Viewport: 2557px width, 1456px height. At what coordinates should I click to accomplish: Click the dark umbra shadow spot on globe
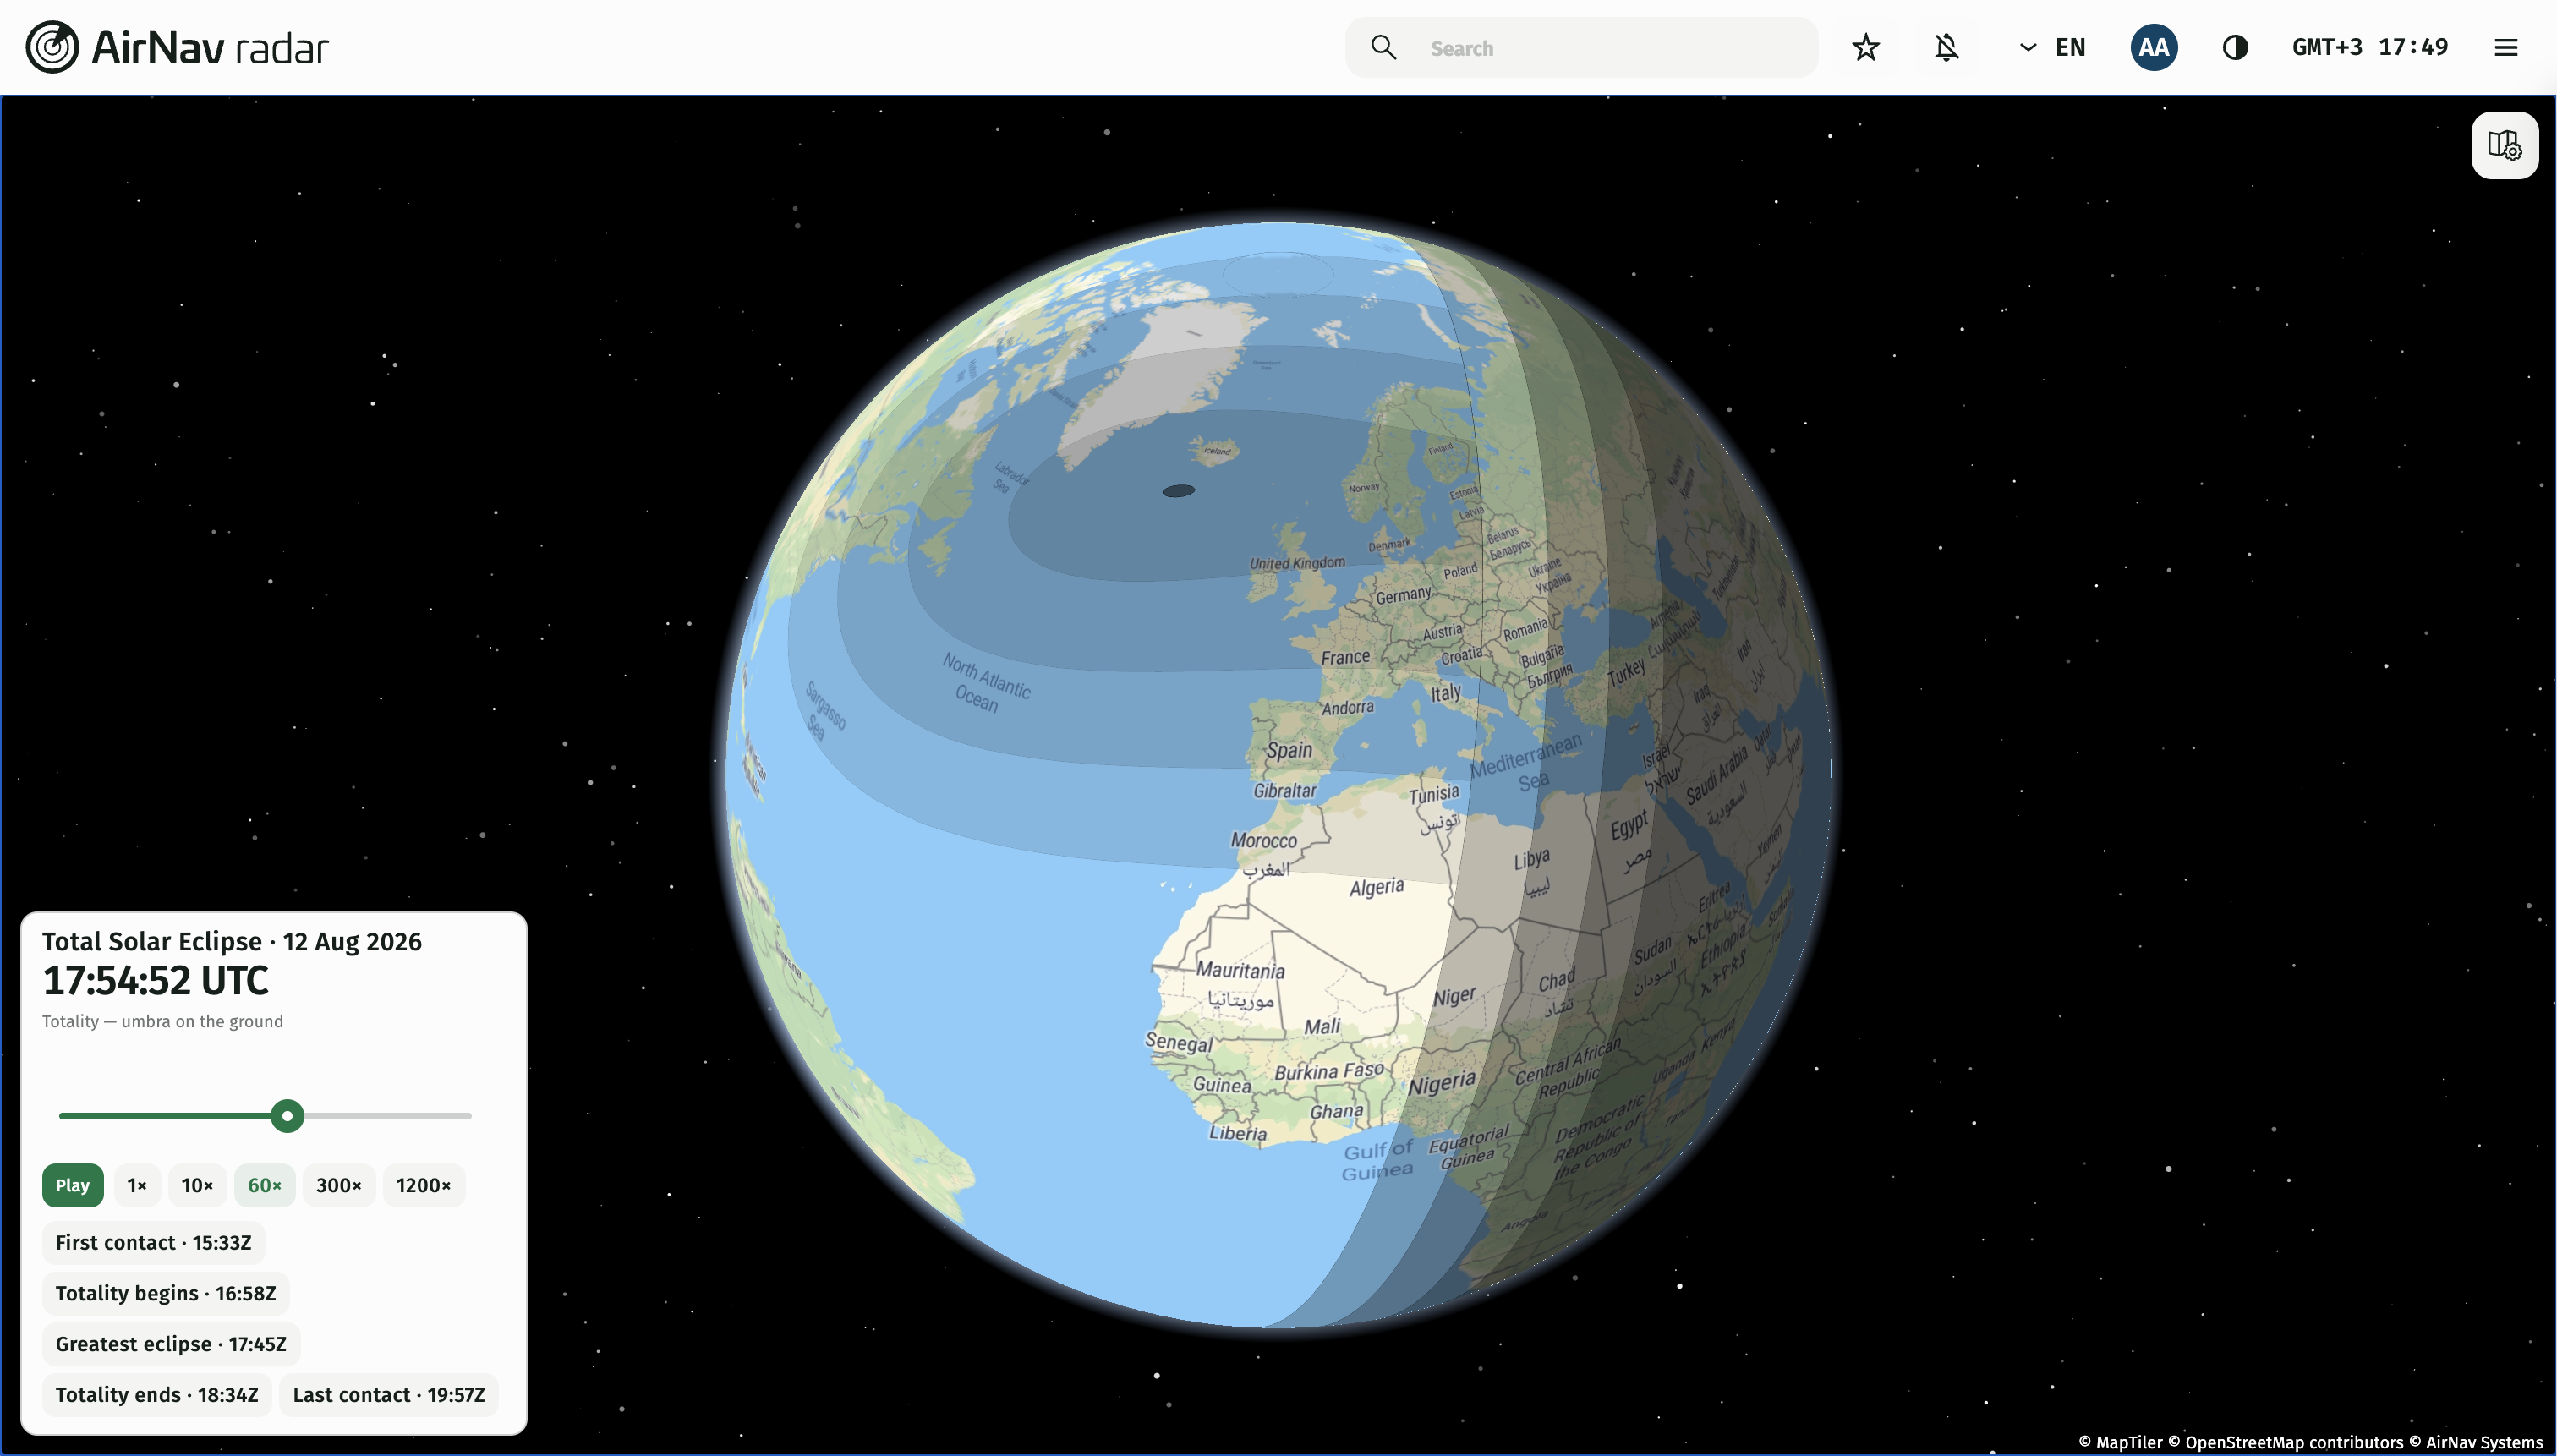click(x=1179, y=491)
